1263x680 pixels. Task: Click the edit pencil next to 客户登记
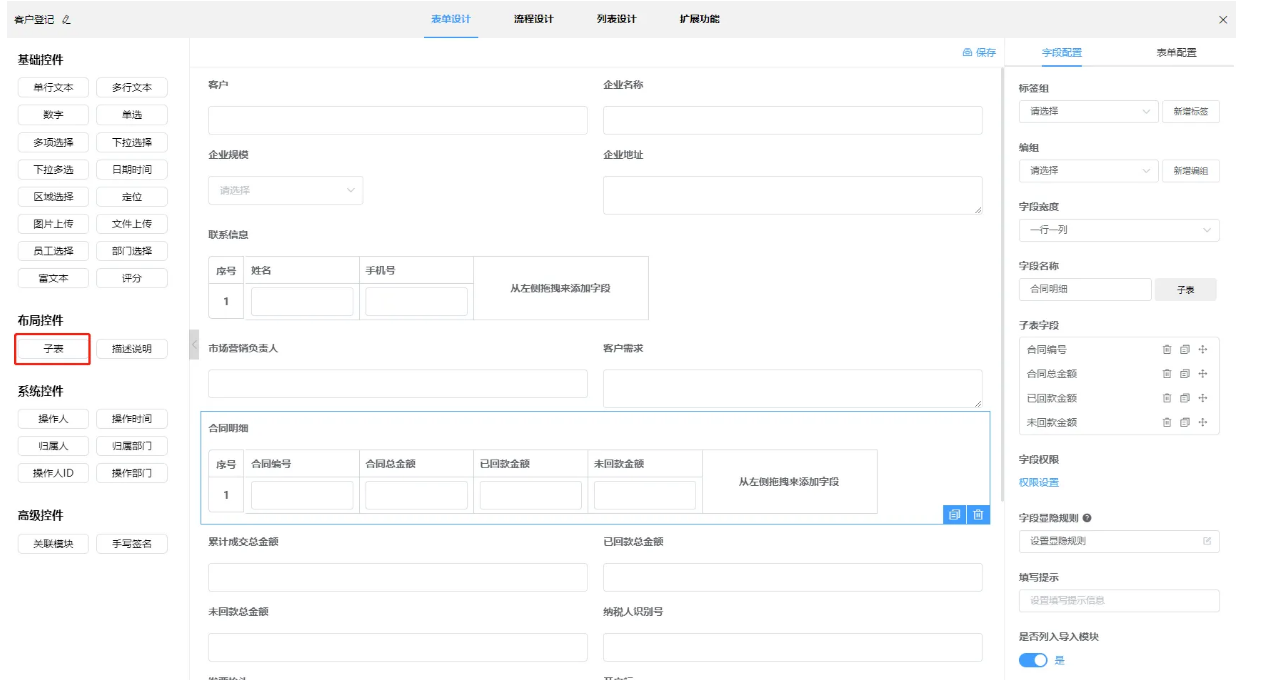point(67,20)
